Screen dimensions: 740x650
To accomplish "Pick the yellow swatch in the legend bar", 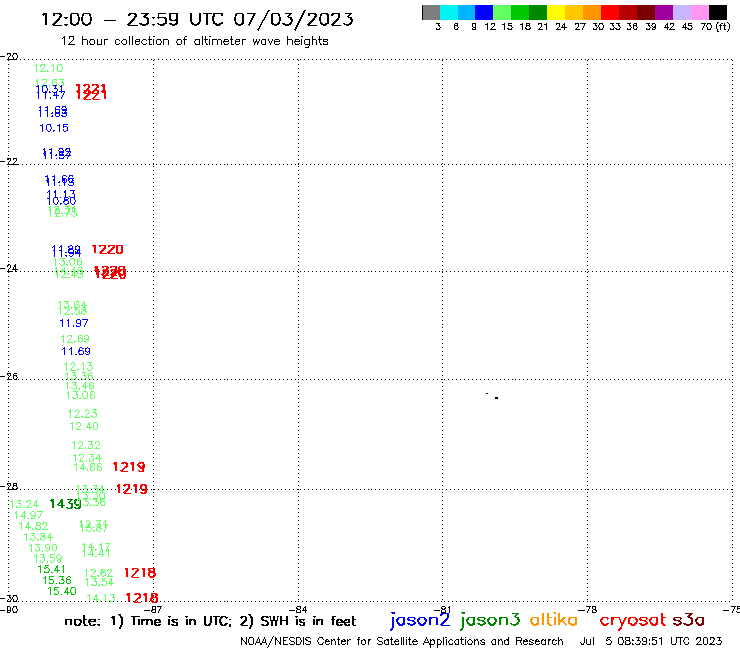I will (x=556, y=12).
